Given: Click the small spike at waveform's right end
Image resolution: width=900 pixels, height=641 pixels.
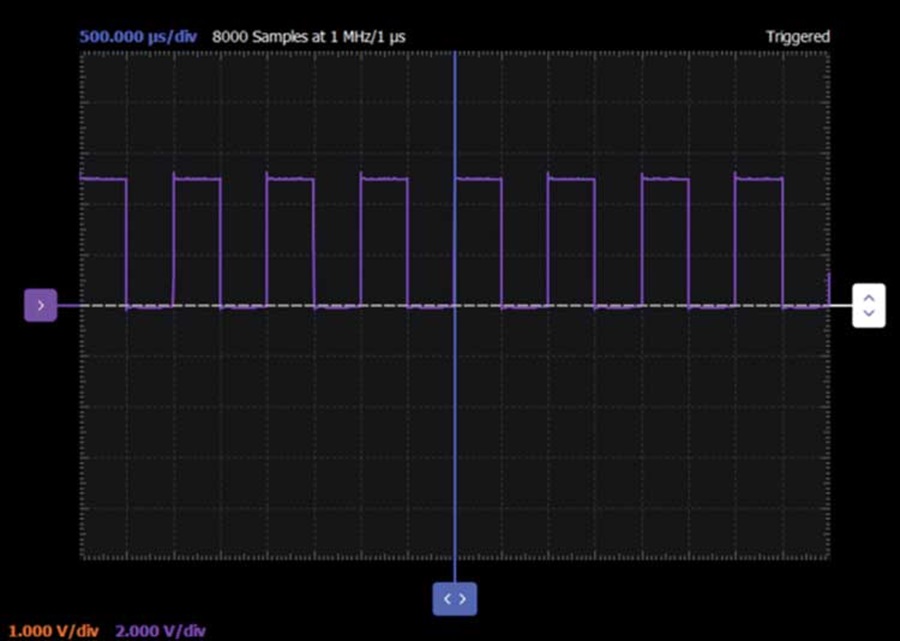Looking at the screenshot, I should click(828, 288).
